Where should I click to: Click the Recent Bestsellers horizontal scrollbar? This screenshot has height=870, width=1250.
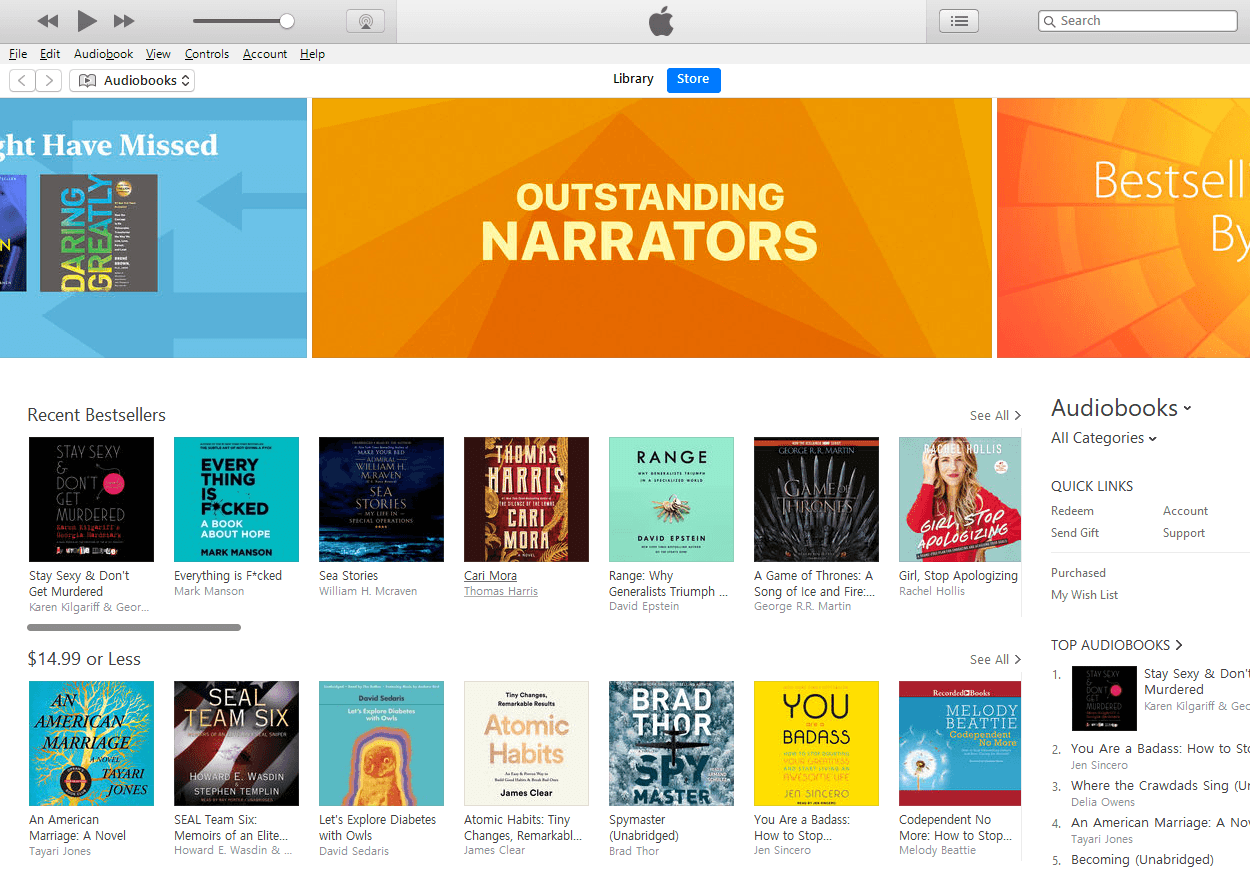pos(134,628)
